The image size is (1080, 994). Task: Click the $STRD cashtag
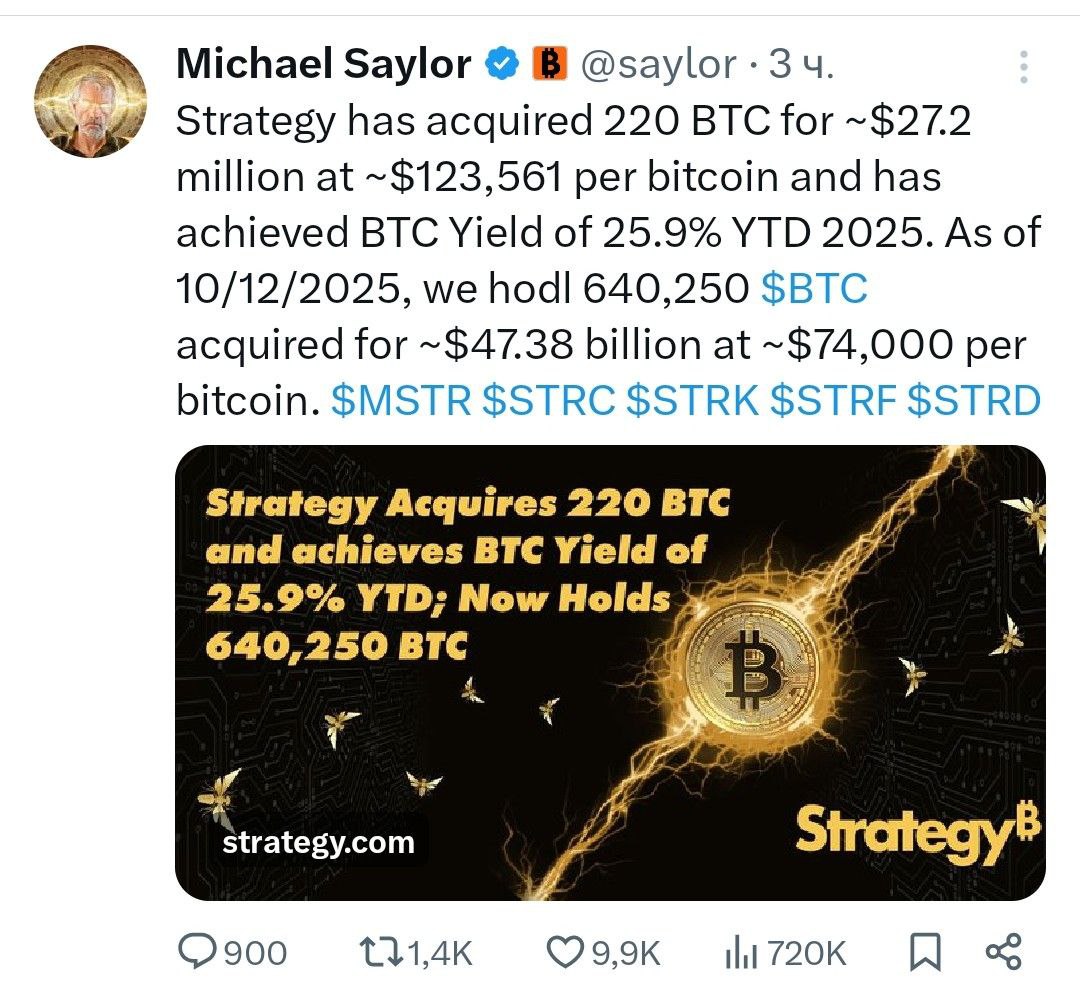coord(973,400)
